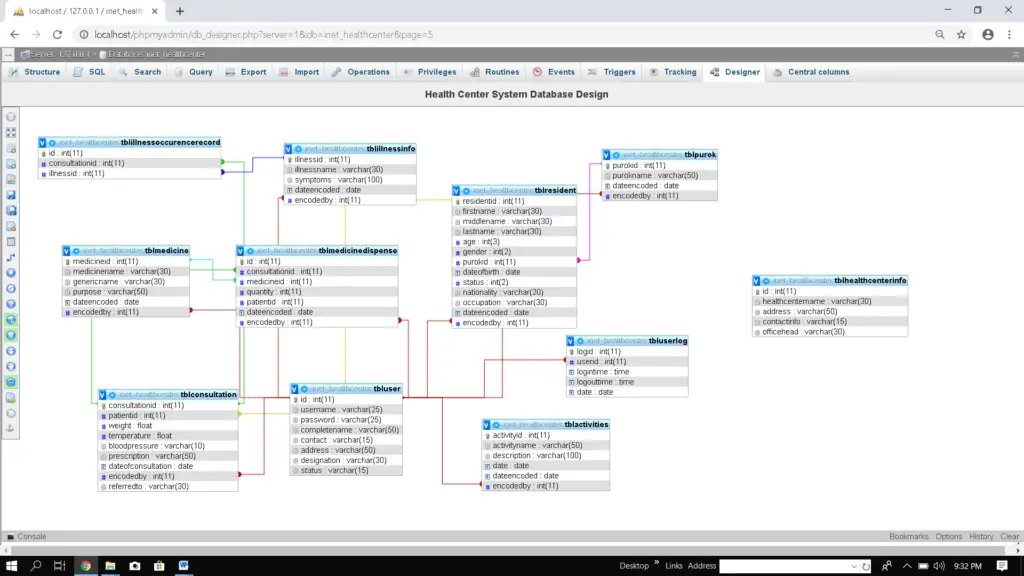Launch Word from the taskbar

184,566
